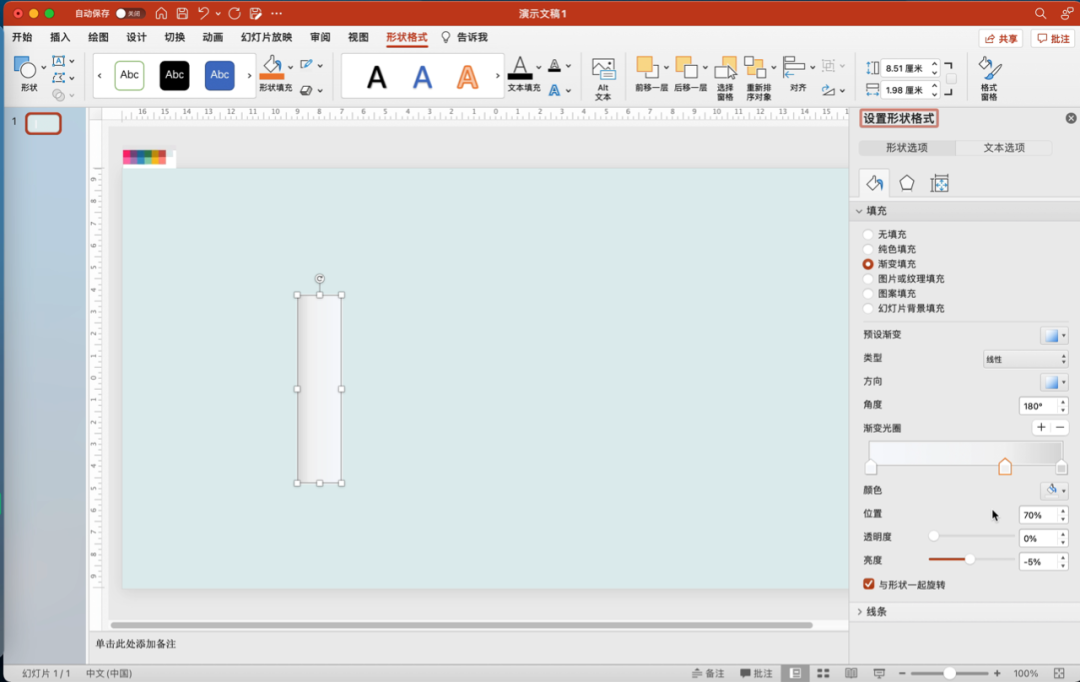Click the Undo arrow
Screen dimensions: 1080x682
[203, 13]
